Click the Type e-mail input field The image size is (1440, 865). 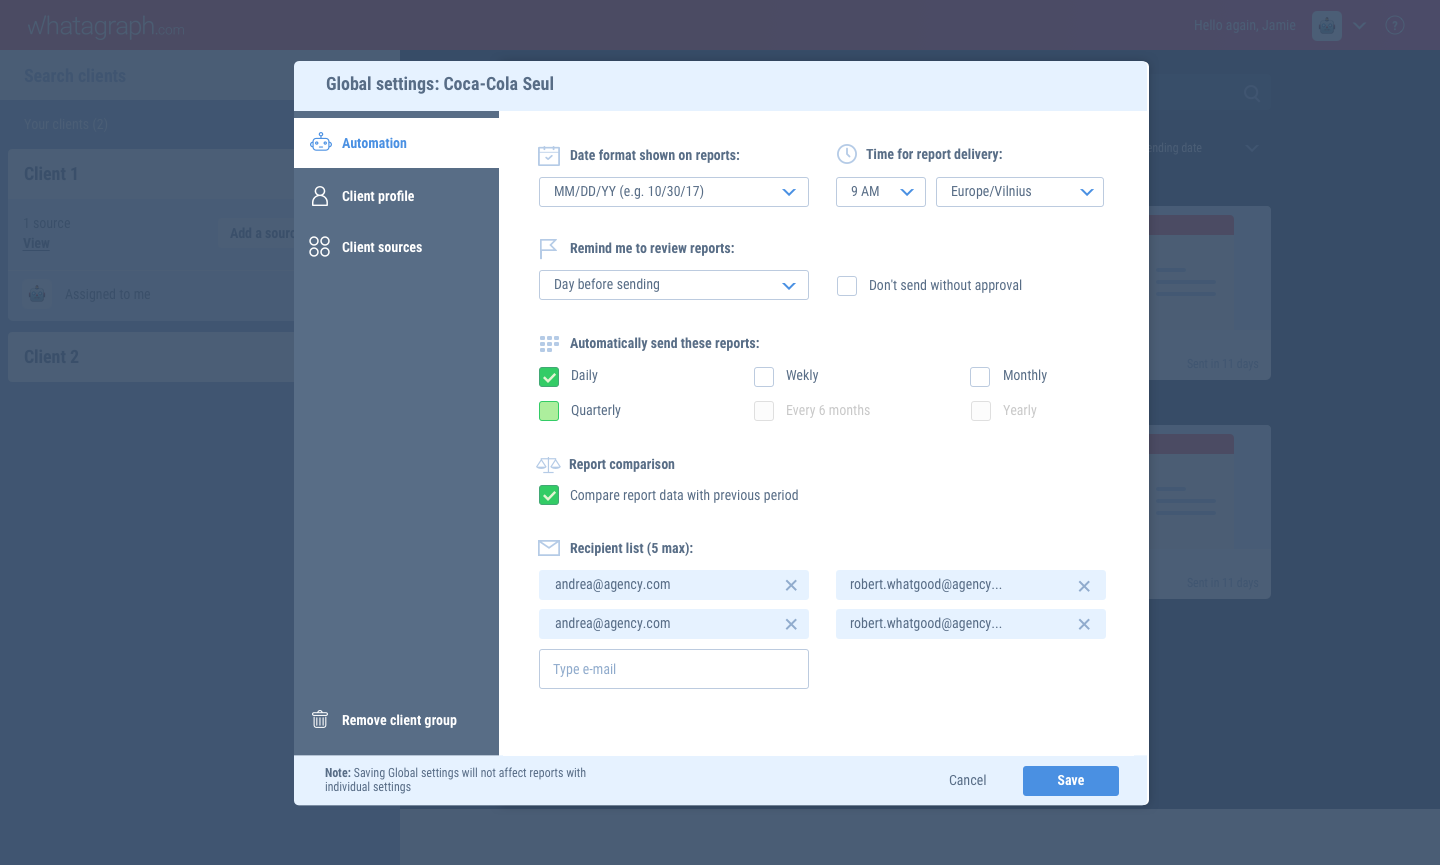[674, 669]
